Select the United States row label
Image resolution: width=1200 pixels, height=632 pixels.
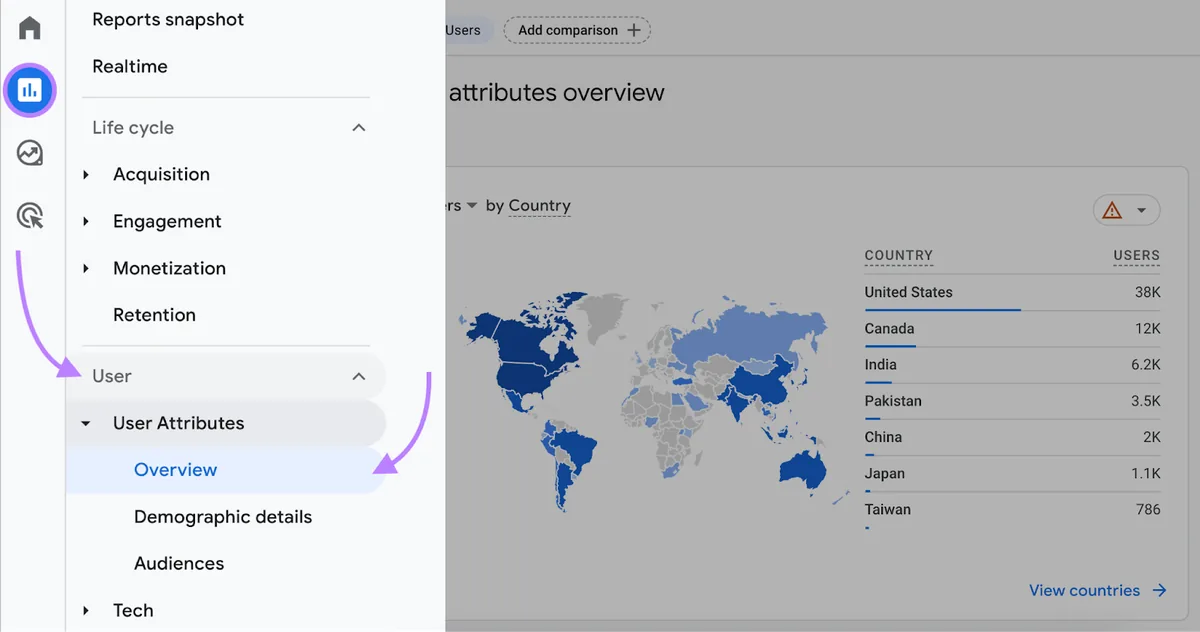coord(909,292)
